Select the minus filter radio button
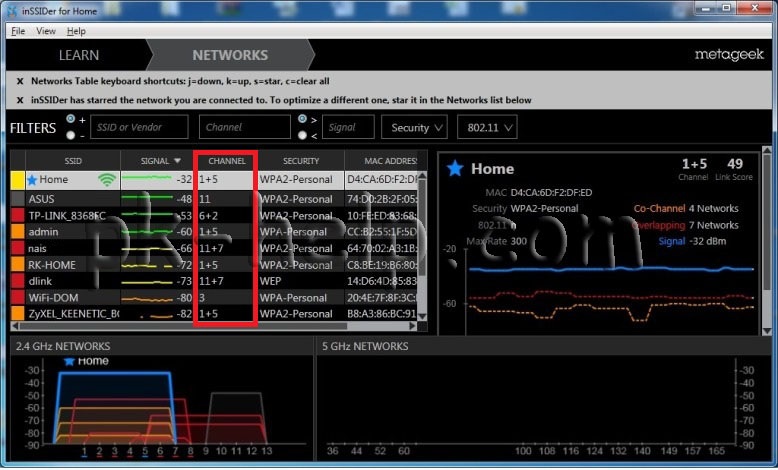 point(70,135)
